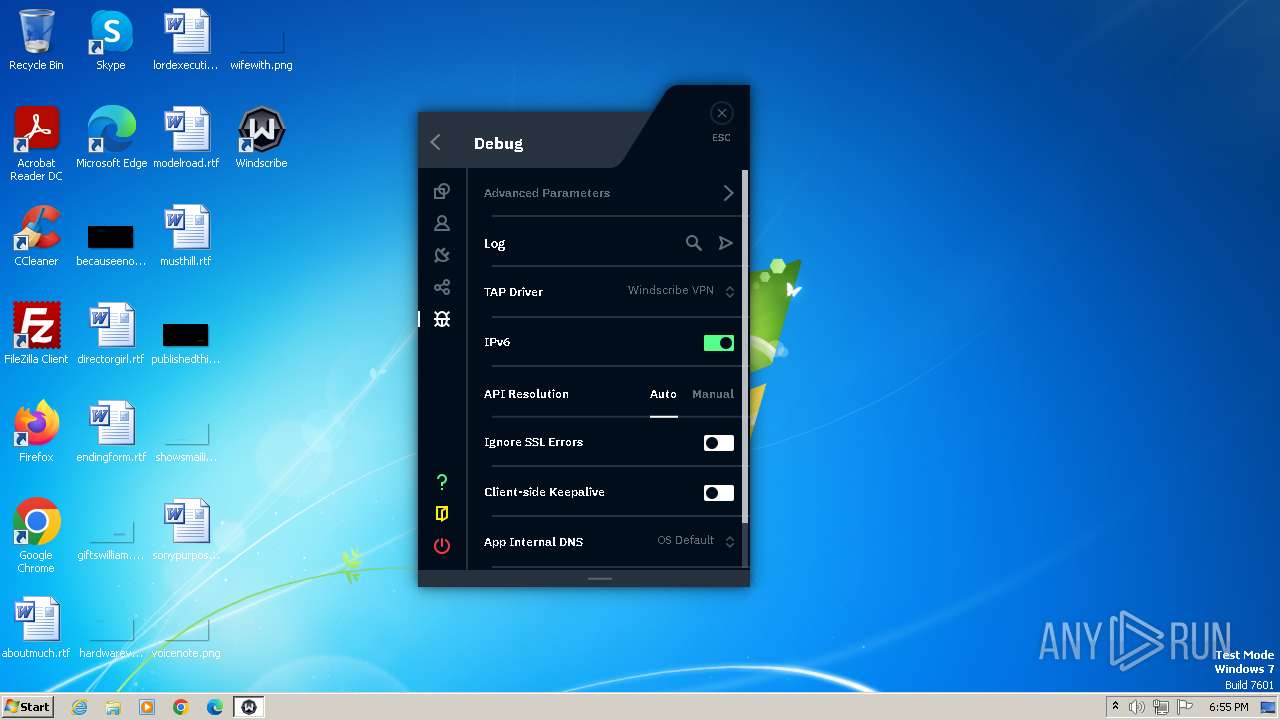Open Help via the question mark icon
1280x720 pixels.
(x=442, y=482)
